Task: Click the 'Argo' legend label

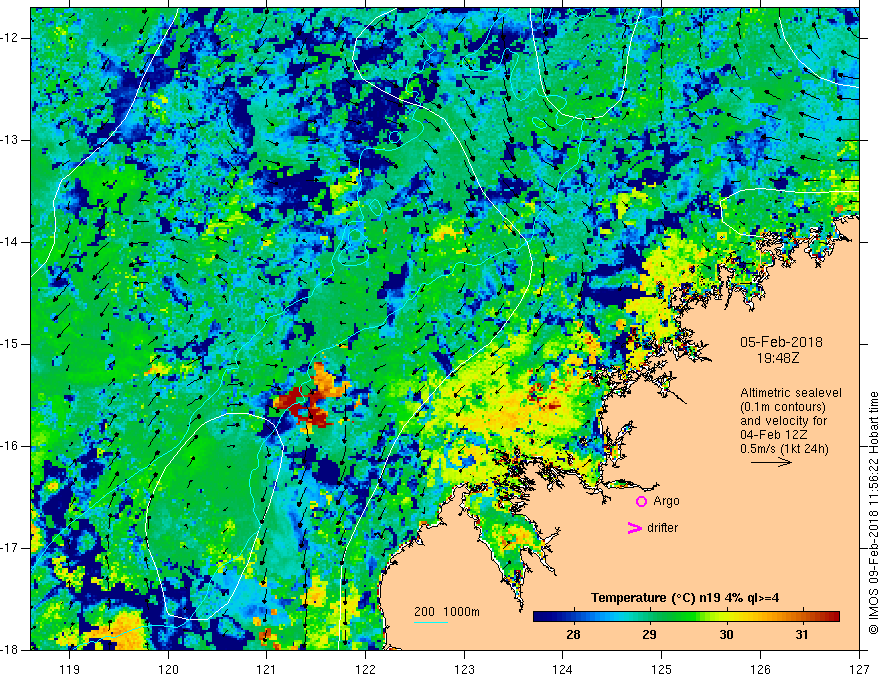Action: [x=666, y=501]
